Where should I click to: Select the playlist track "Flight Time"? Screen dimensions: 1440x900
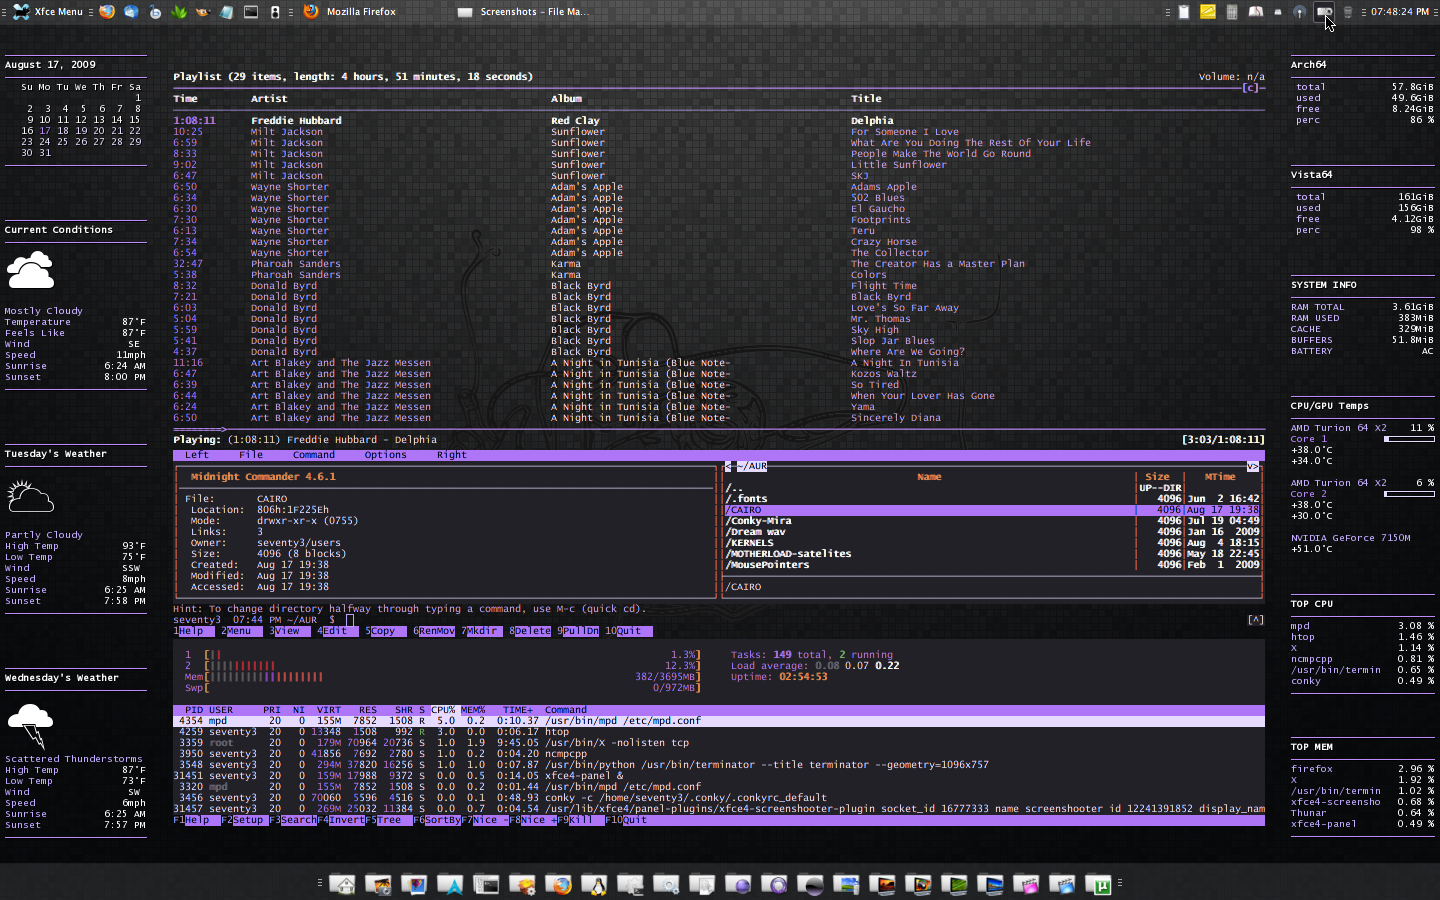pyautogui.click(x=718, y=286)
